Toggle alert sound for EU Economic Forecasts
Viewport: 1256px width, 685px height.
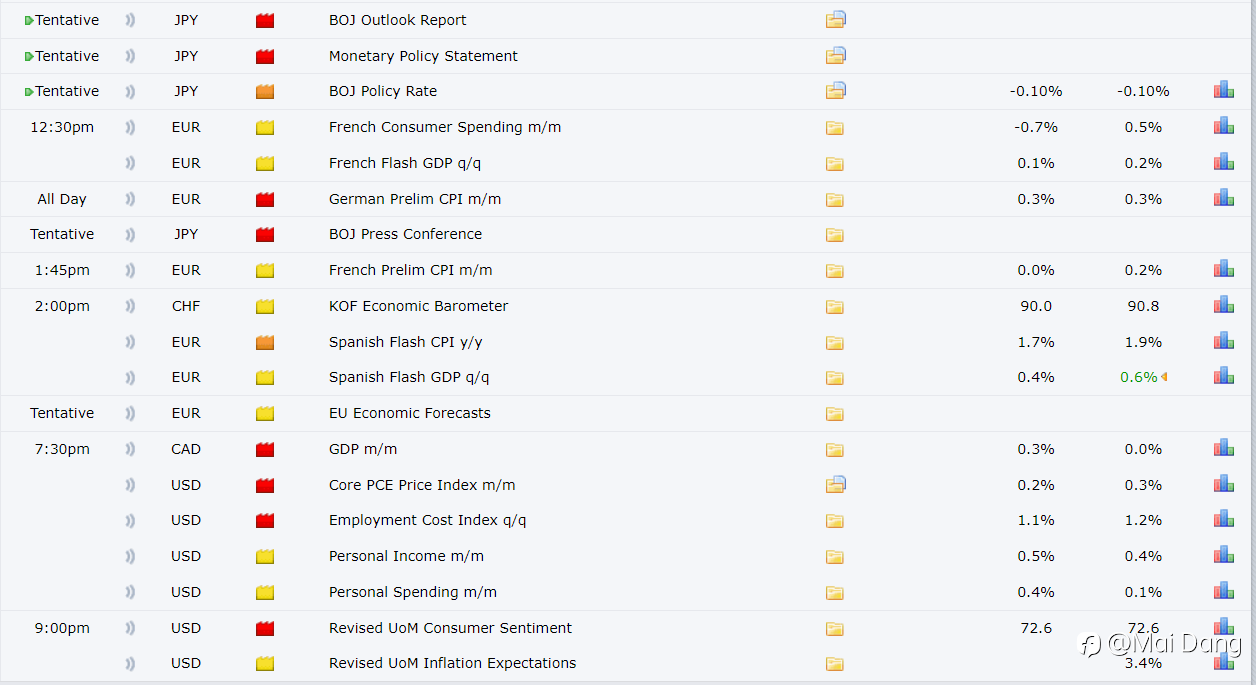click(130, 413)
